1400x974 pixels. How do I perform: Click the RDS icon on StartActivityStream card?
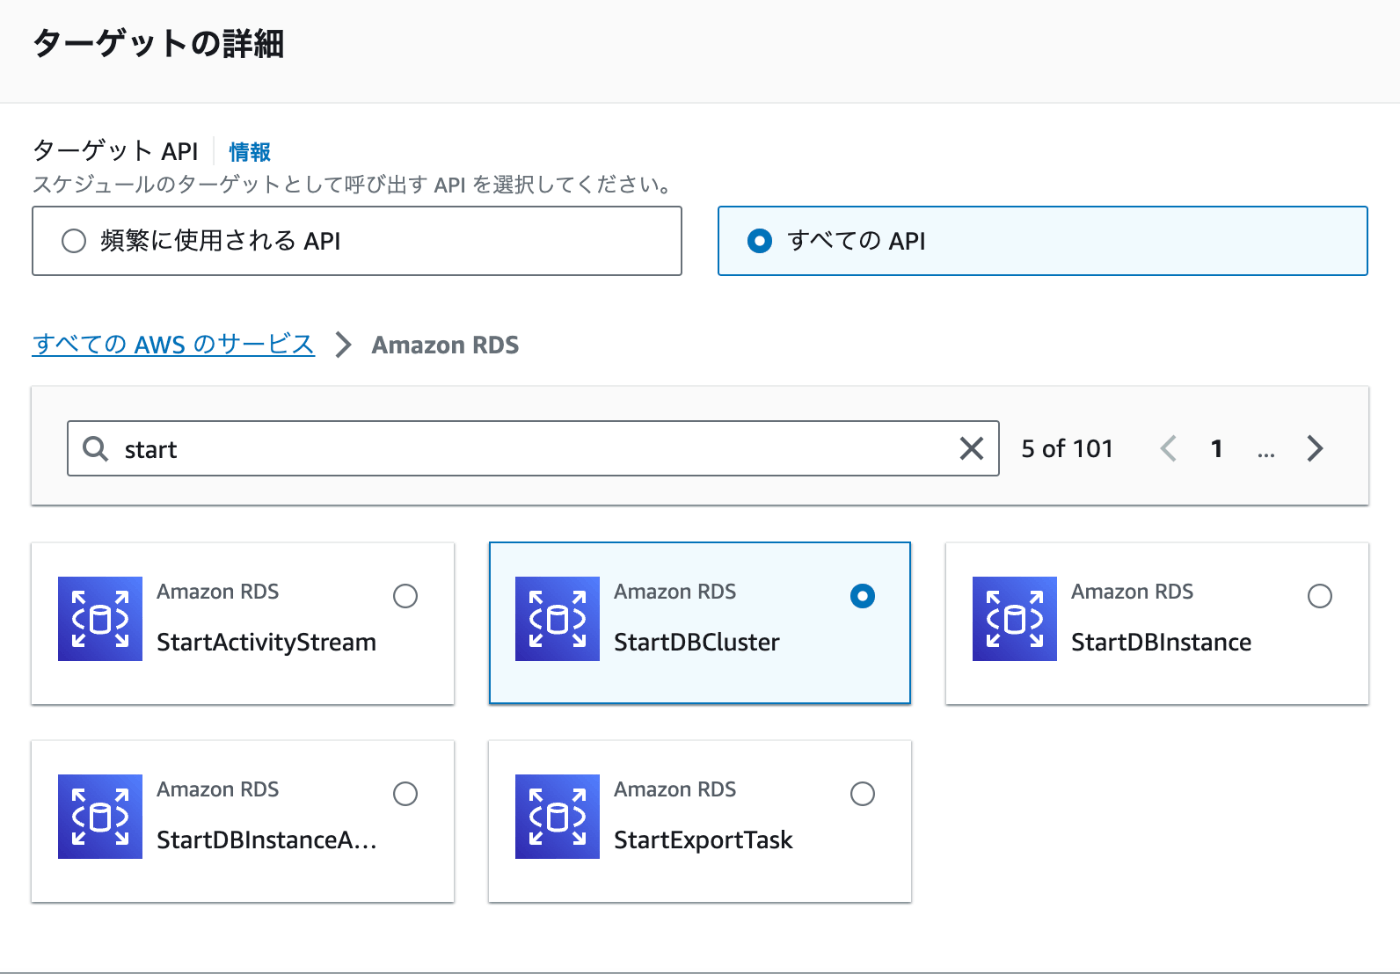click(100, 619)
